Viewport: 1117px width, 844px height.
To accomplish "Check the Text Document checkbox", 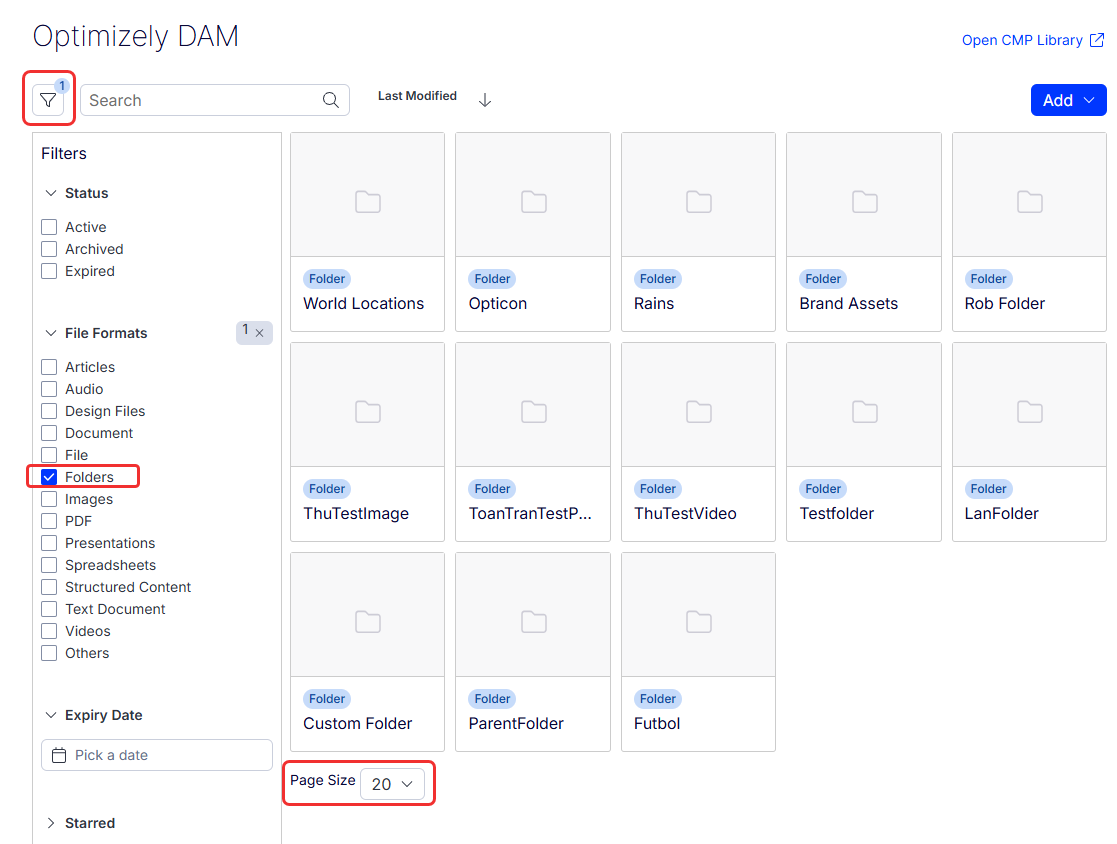I will (49, 609).
